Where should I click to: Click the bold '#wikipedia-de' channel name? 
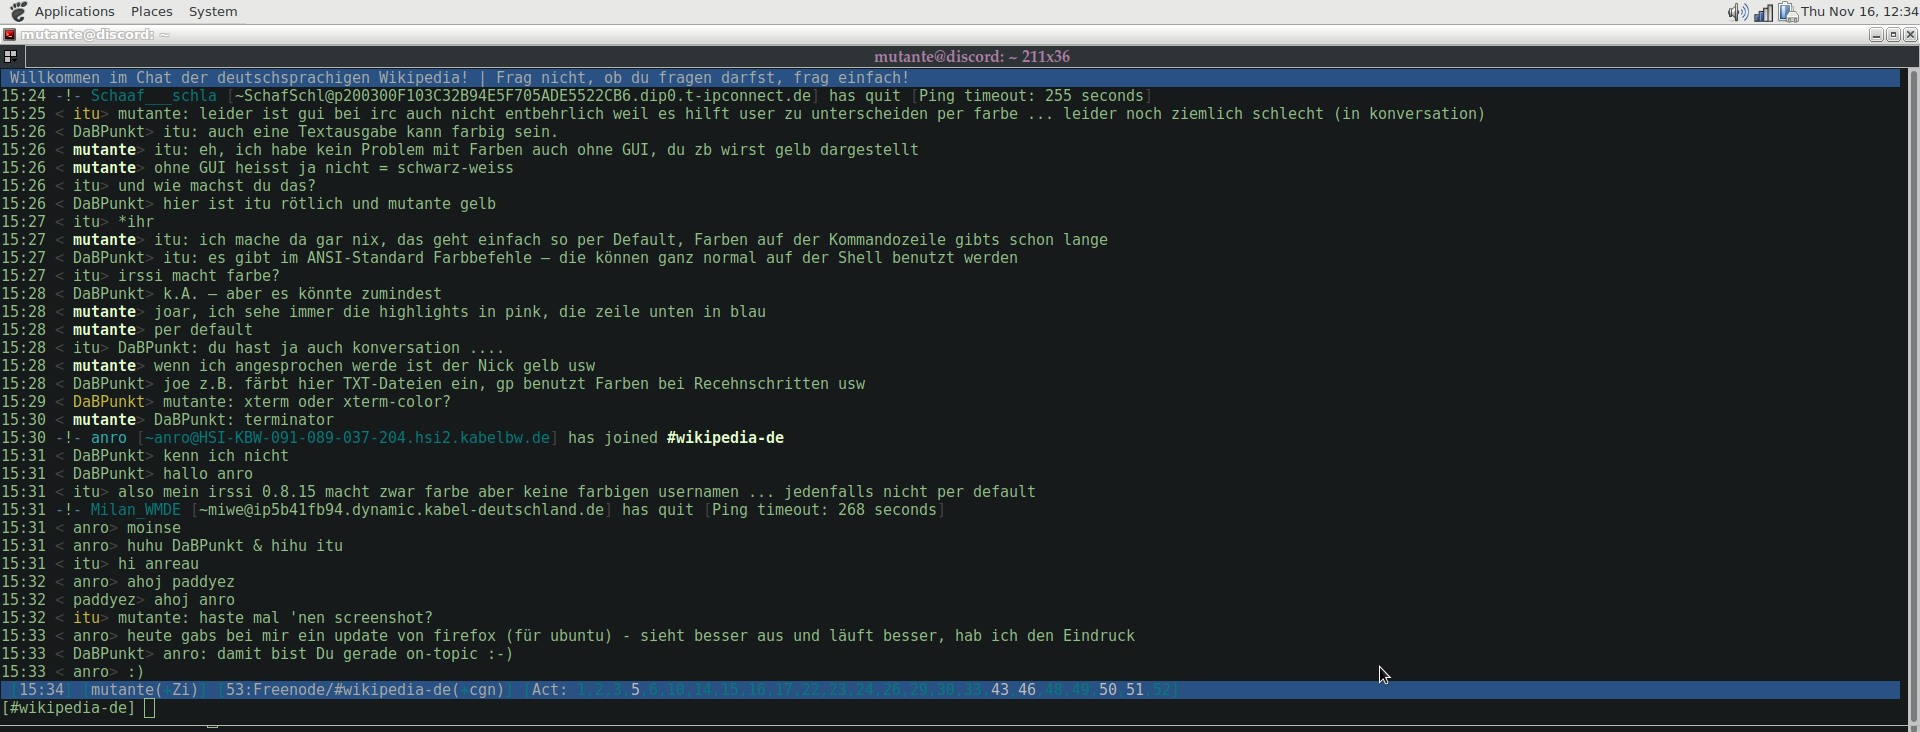[x=725, y=438]
